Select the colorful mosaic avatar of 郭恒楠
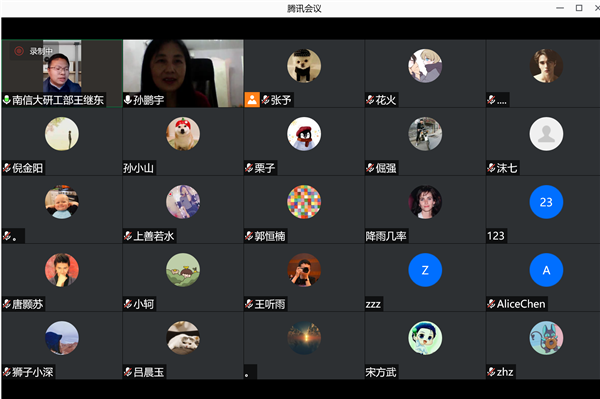 [304, 202]
